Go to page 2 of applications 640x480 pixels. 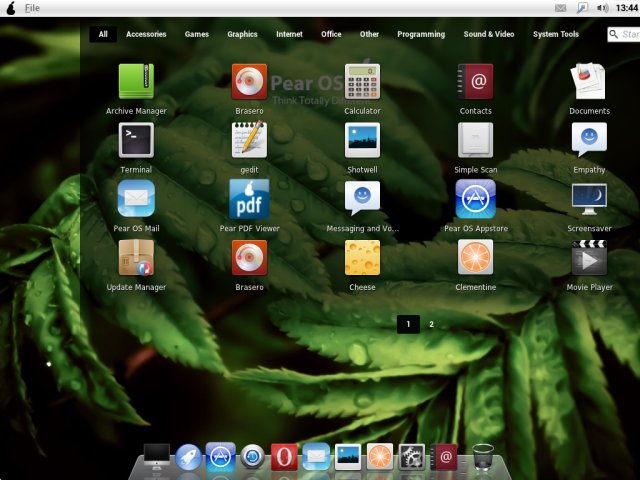(x=431, y=324)
